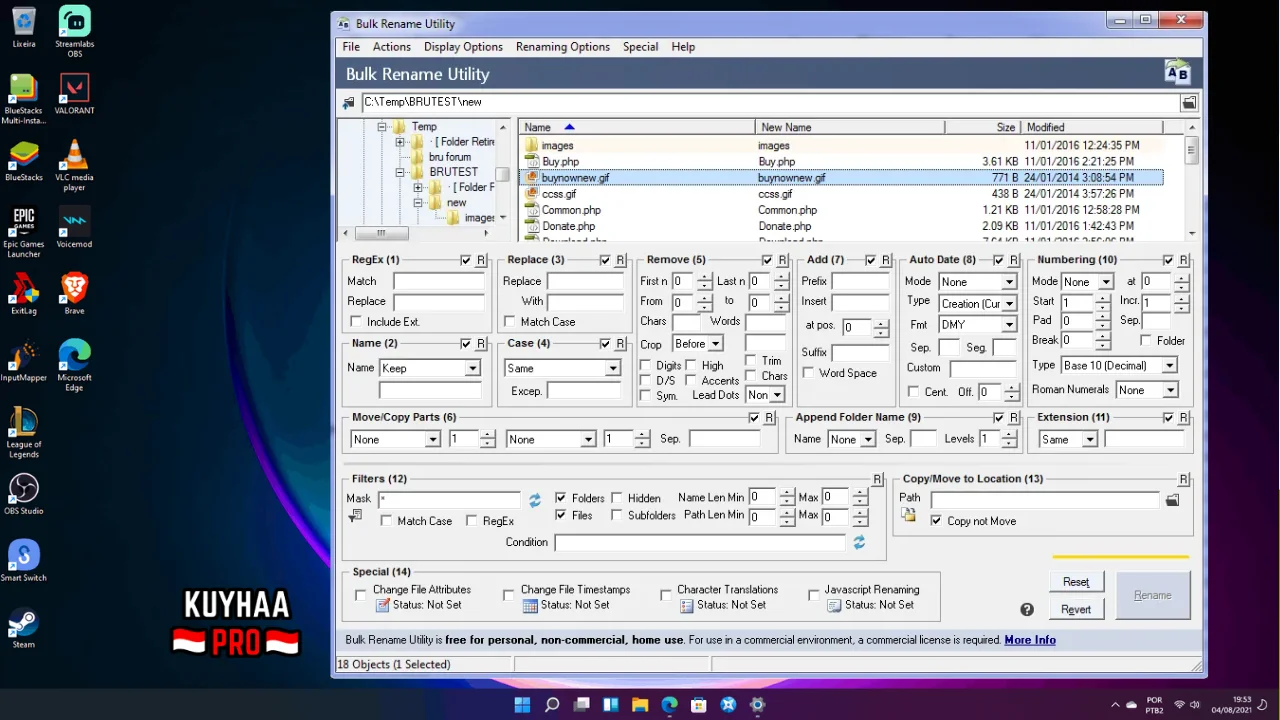The height and width of the screenshot is (720, 1280).
Task: Enable the Javascript Renaming checkbox
Action: point(814,594)
